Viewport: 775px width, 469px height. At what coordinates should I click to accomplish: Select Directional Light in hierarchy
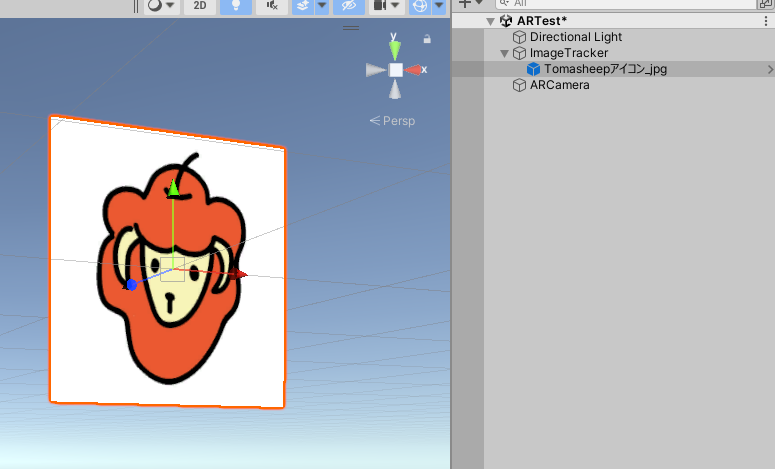[575, 37]
